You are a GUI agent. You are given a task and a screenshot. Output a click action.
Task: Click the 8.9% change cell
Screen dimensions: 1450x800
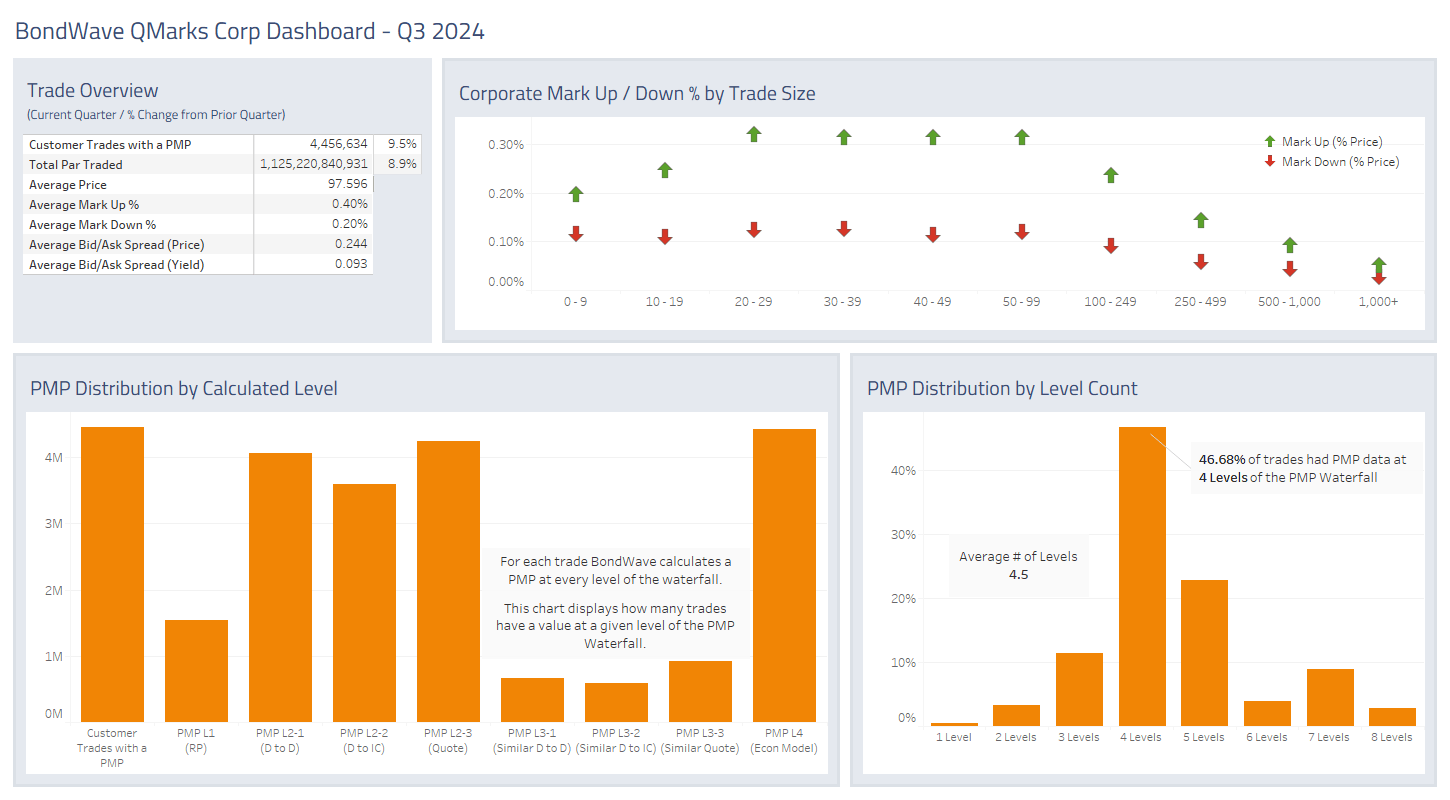pos(404,164)
